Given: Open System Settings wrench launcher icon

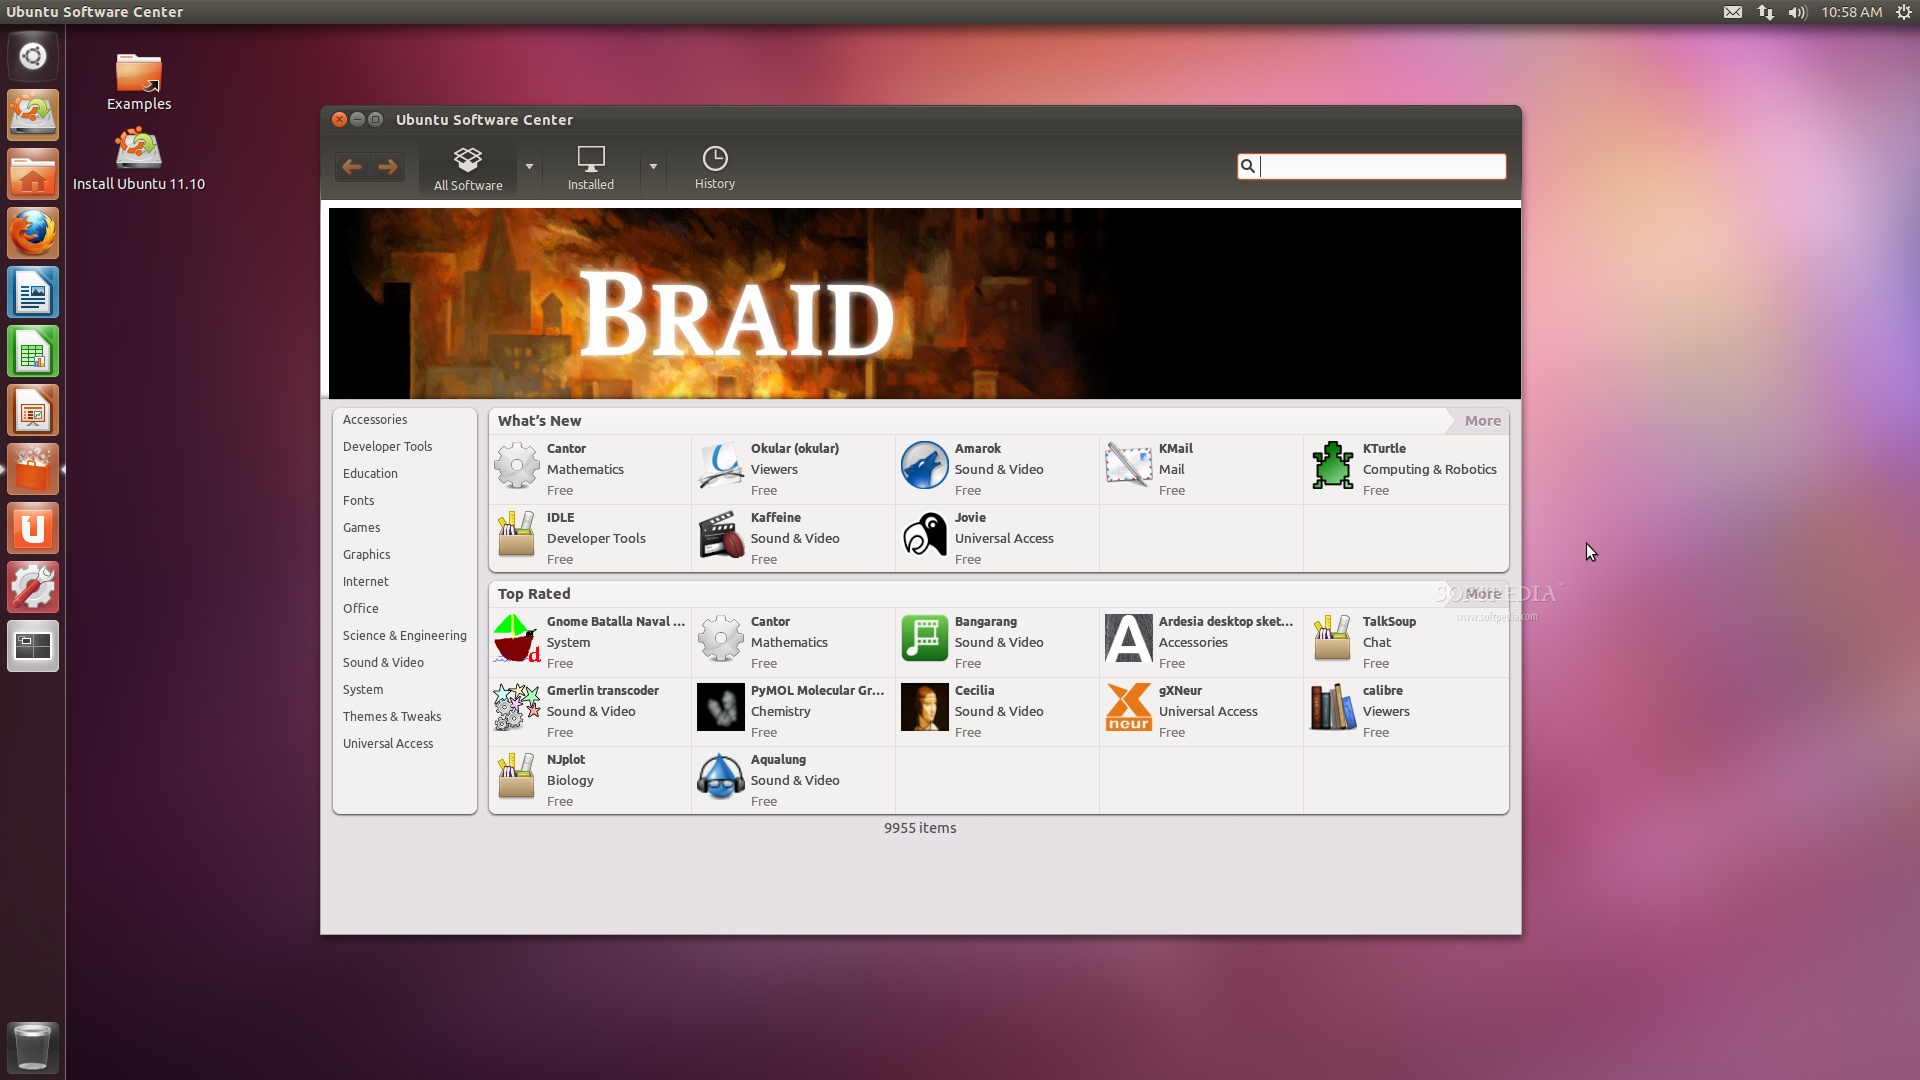Looking at the screenshot, I should (33, 587).
